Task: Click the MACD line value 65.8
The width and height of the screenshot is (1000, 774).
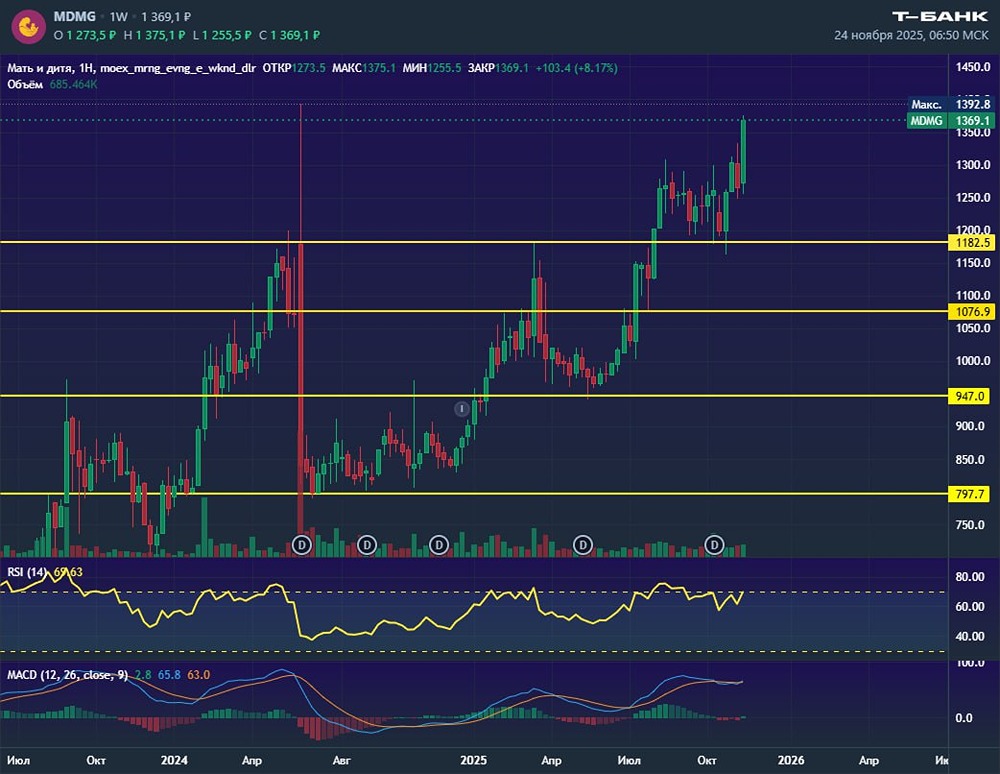Action: [169, 675]
